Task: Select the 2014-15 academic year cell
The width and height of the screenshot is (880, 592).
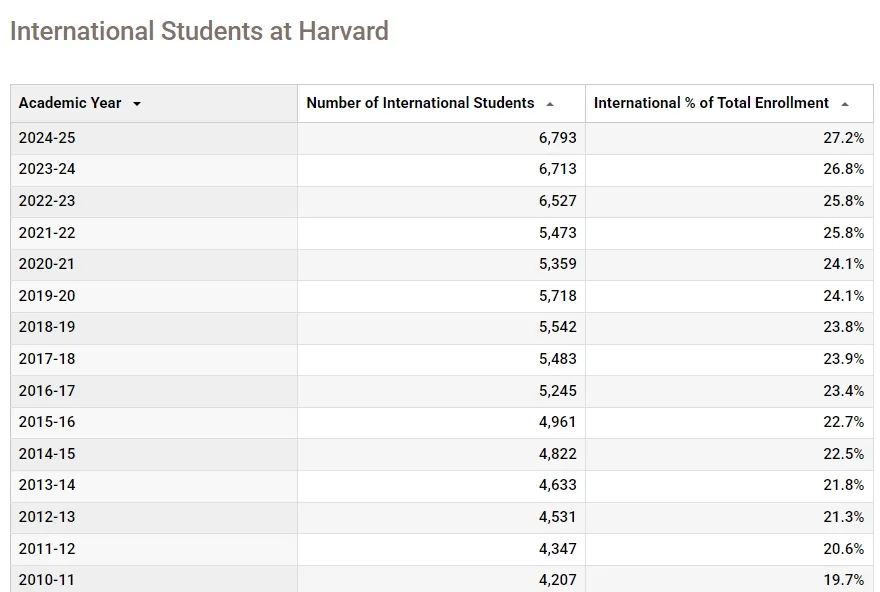Action: pos(154,454)
